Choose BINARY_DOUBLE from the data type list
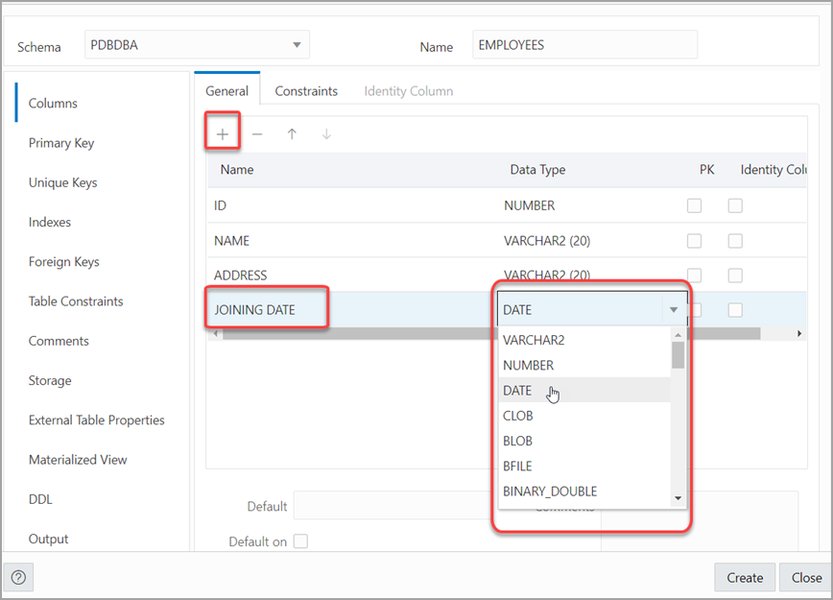 click(584, 491)
